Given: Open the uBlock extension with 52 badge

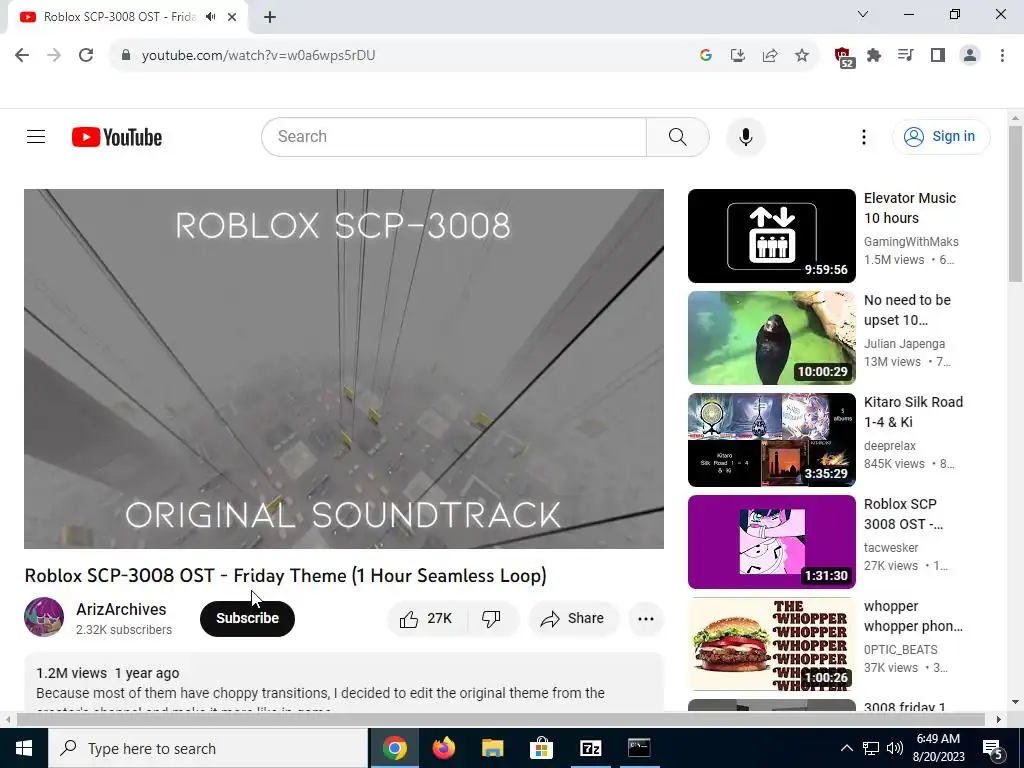Looking at the screenshot, I should (x=844, y=57).
